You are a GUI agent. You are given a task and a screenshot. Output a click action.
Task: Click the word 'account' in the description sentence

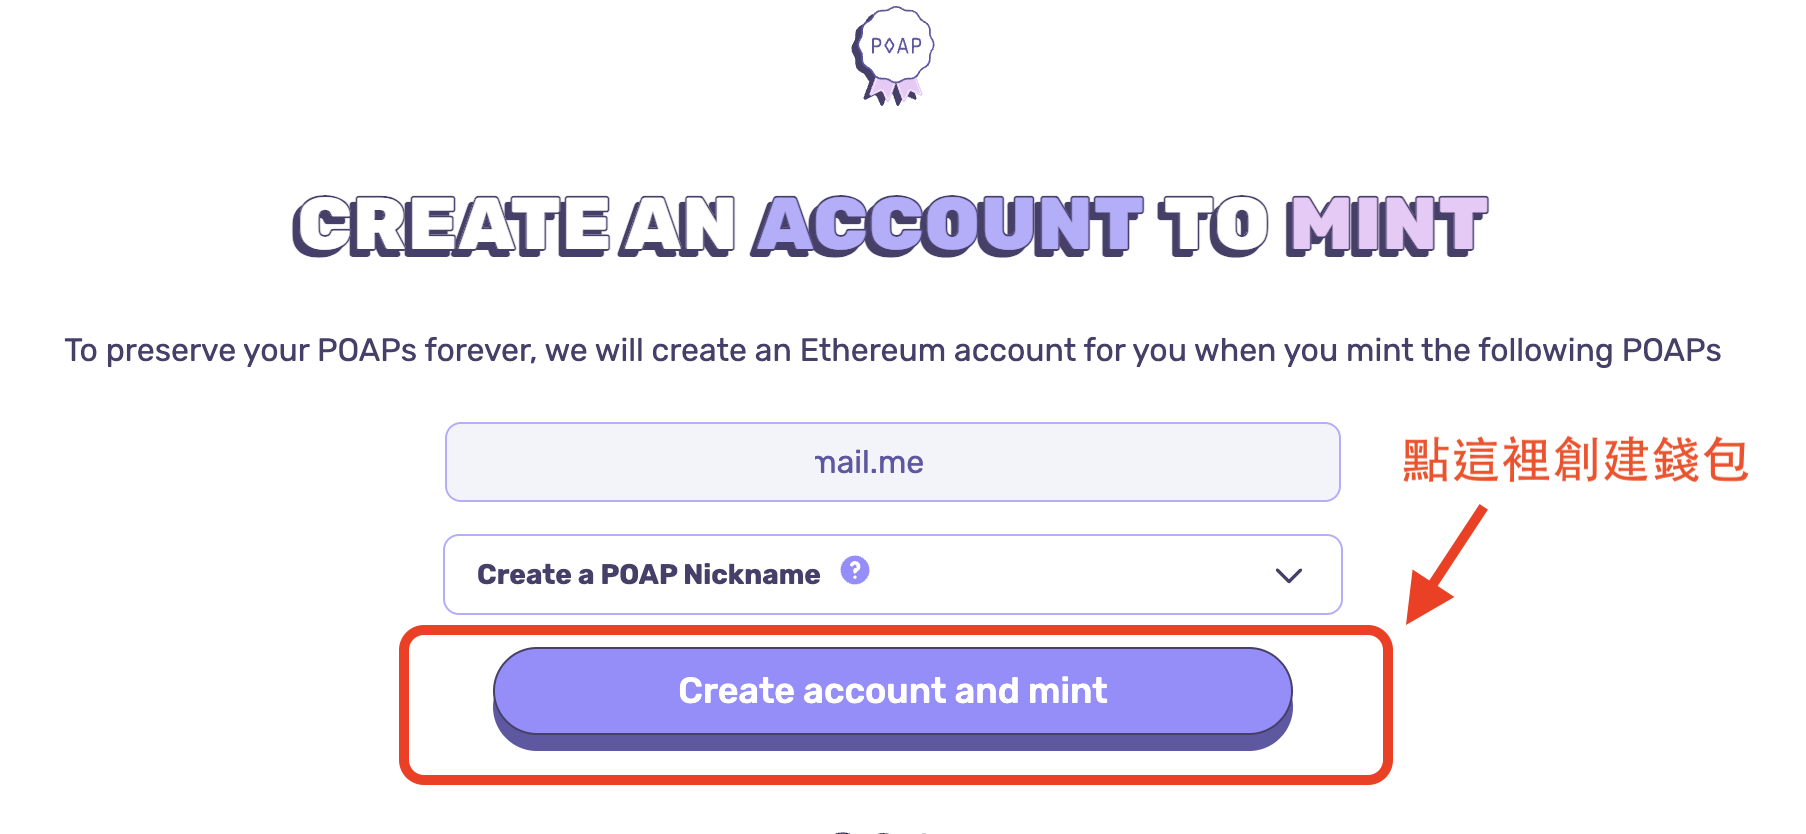1014,351
